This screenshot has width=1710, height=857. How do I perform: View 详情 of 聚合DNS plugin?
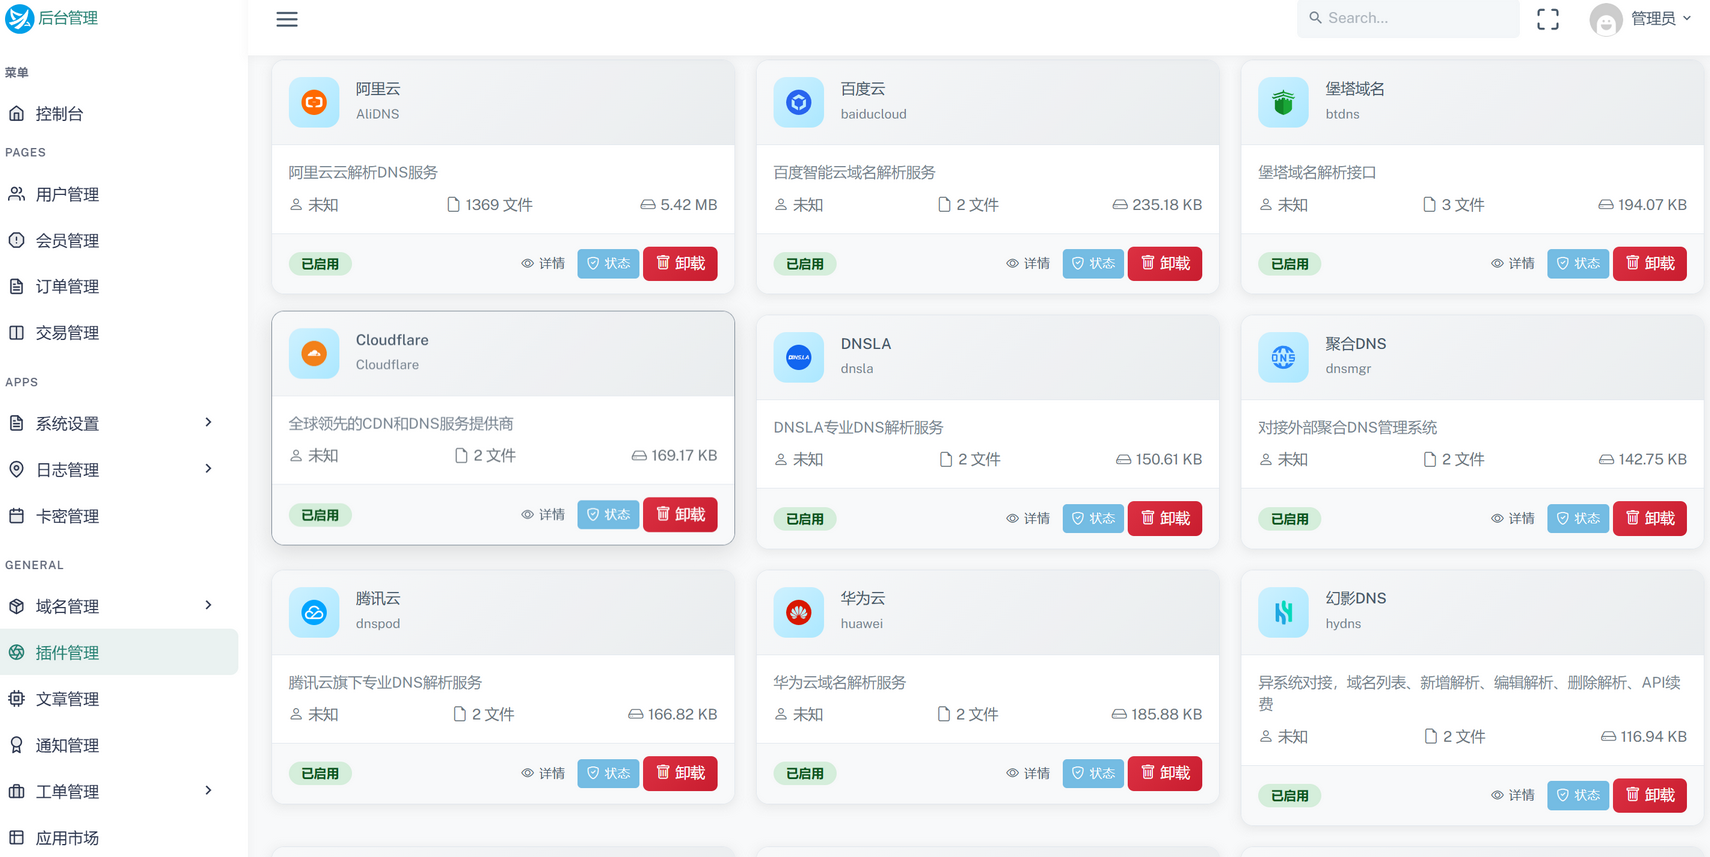(x=1512, y=518)
